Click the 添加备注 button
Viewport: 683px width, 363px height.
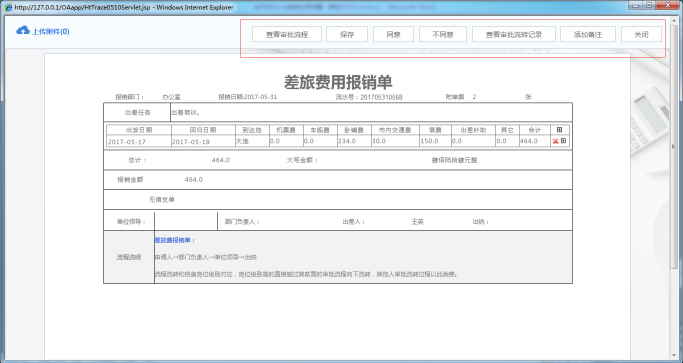[x=588, y=34]
